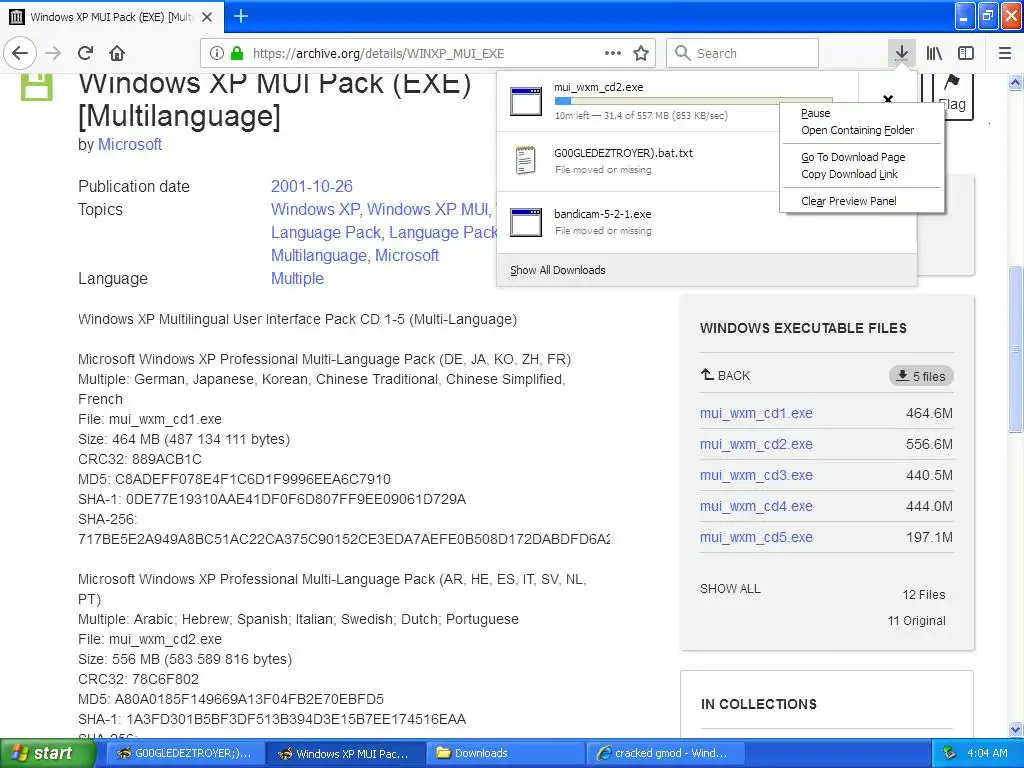Switch to Downloads folder taskbar button

click(505, 753)
